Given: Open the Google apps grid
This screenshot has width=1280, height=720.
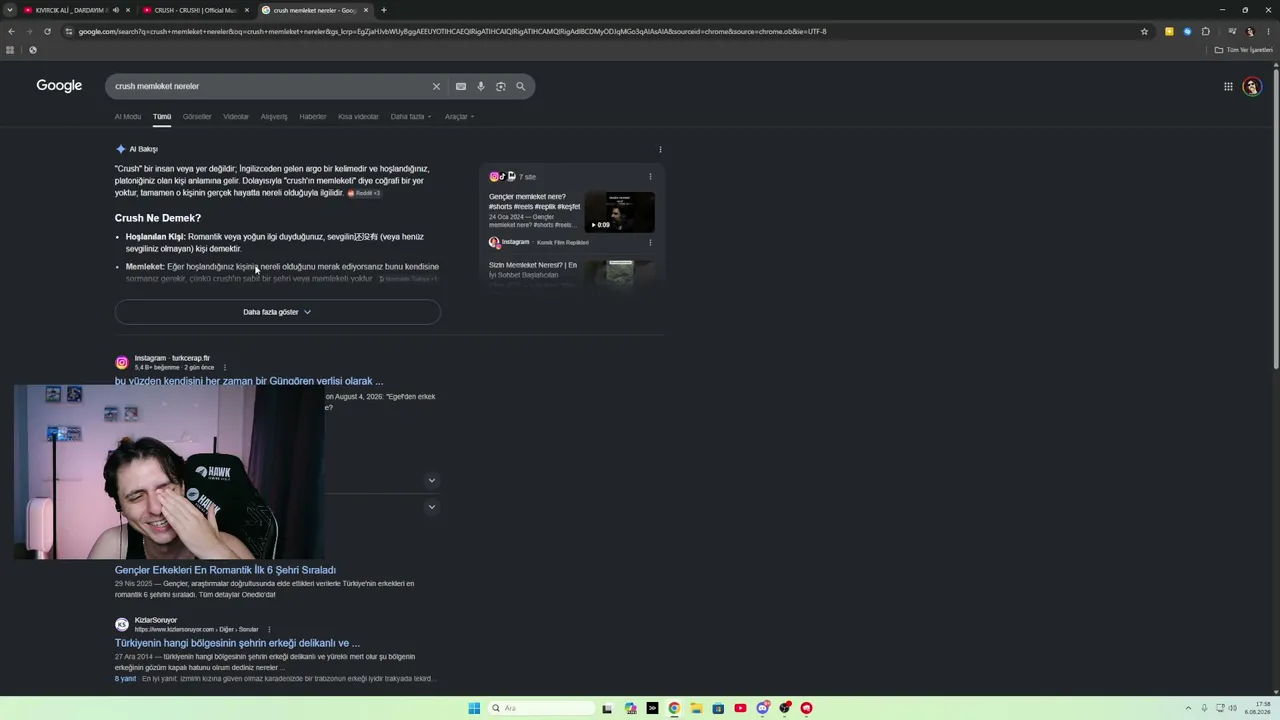Looking at the screenshot, I should [1228, 86].
